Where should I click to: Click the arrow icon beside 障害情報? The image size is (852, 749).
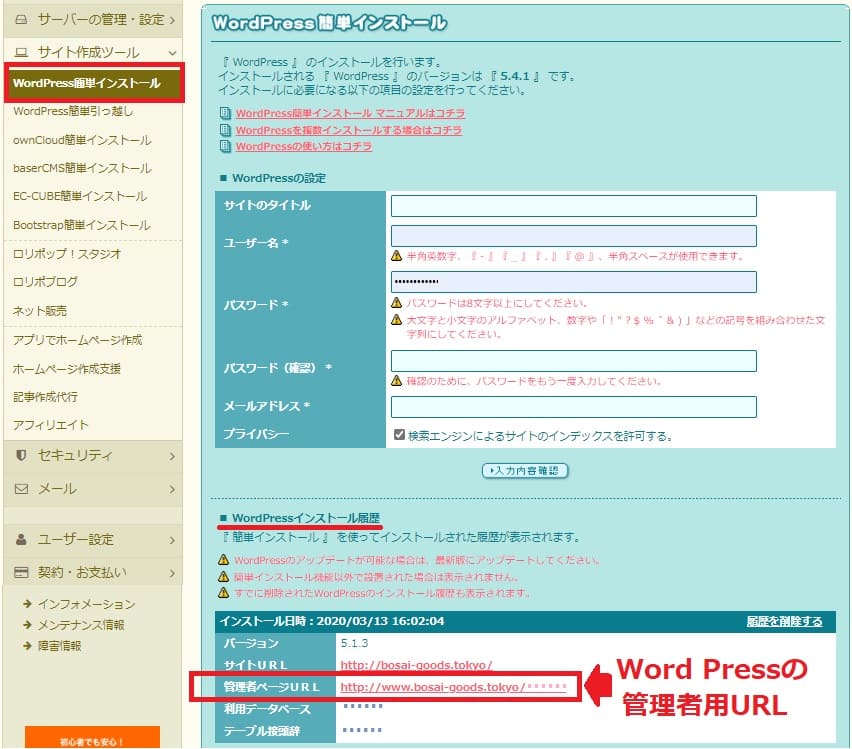coord(27,646)
